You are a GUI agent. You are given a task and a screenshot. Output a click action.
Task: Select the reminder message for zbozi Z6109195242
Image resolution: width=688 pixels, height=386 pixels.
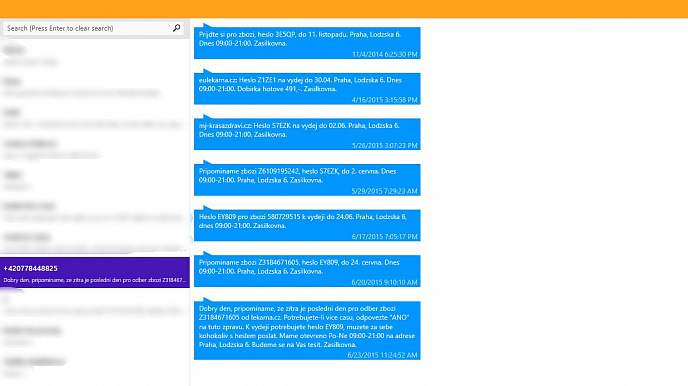(x=307, y=180)
